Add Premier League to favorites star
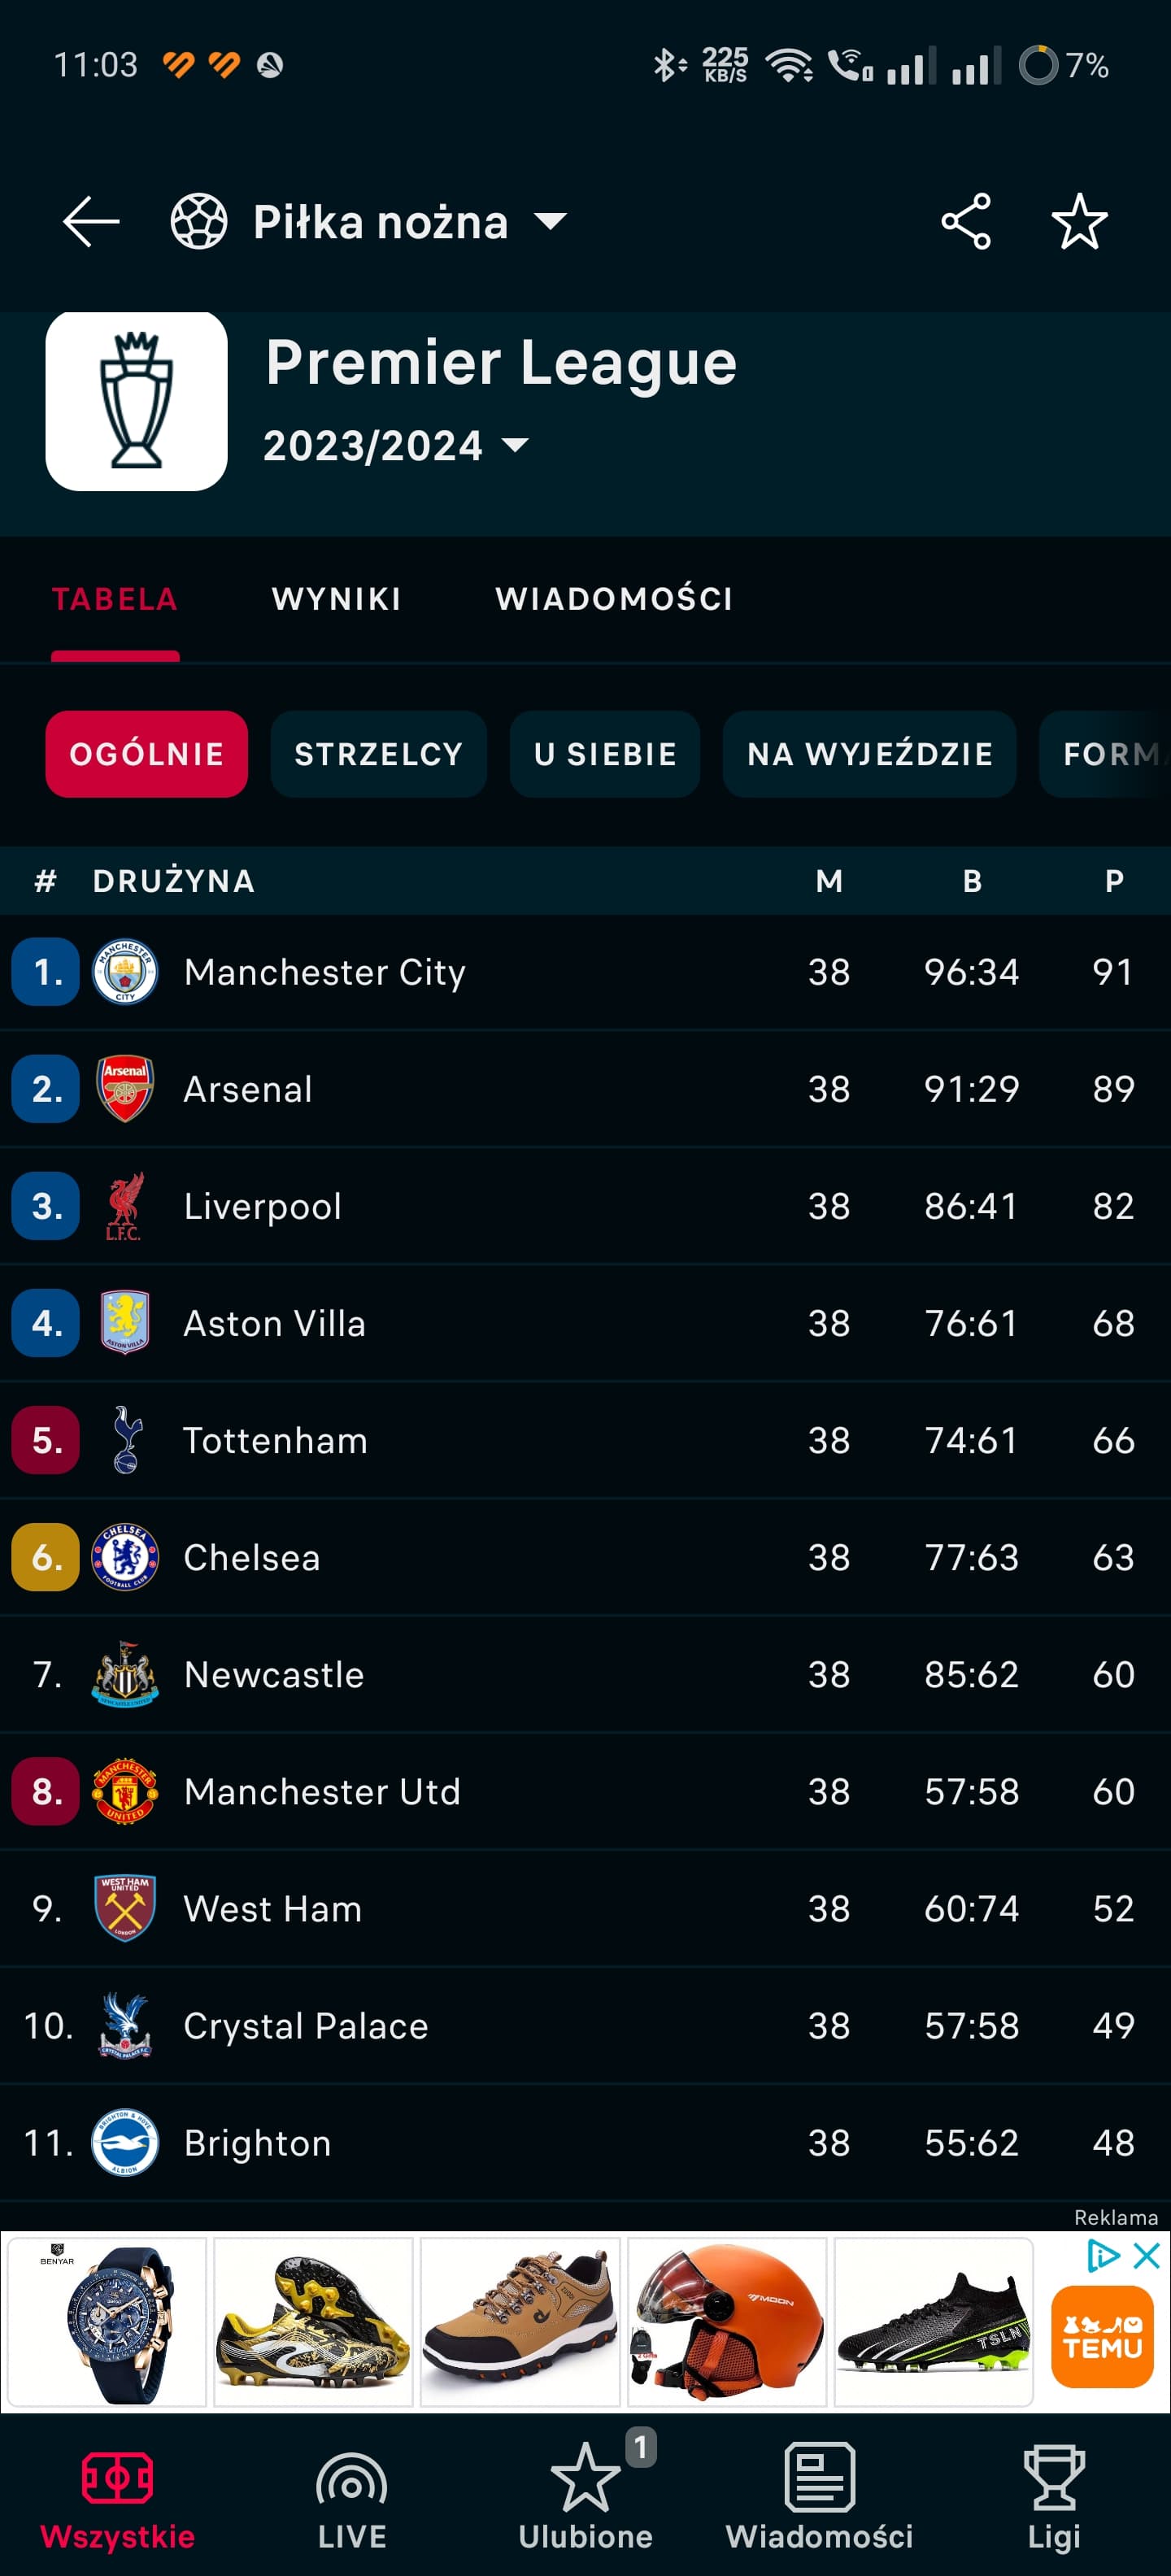The height and width of the screenshot is (2576, 1171). [x=1080, y=221]
